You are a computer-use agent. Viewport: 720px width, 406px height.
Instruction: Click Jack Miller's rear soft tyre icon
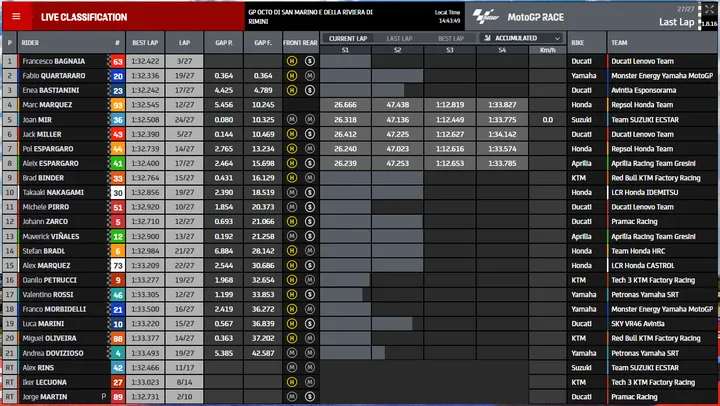pyautogui.click(x=310, y=134)
